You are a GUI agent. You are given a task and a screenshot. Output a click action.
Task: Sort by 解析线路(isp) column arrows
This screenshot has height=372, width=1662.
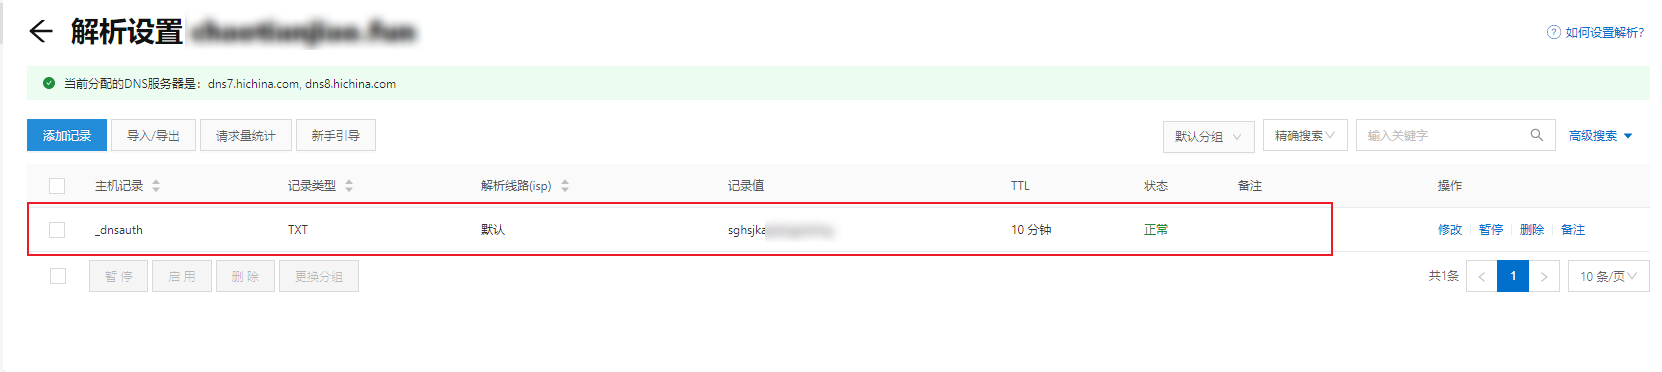[x=565, y=186]
